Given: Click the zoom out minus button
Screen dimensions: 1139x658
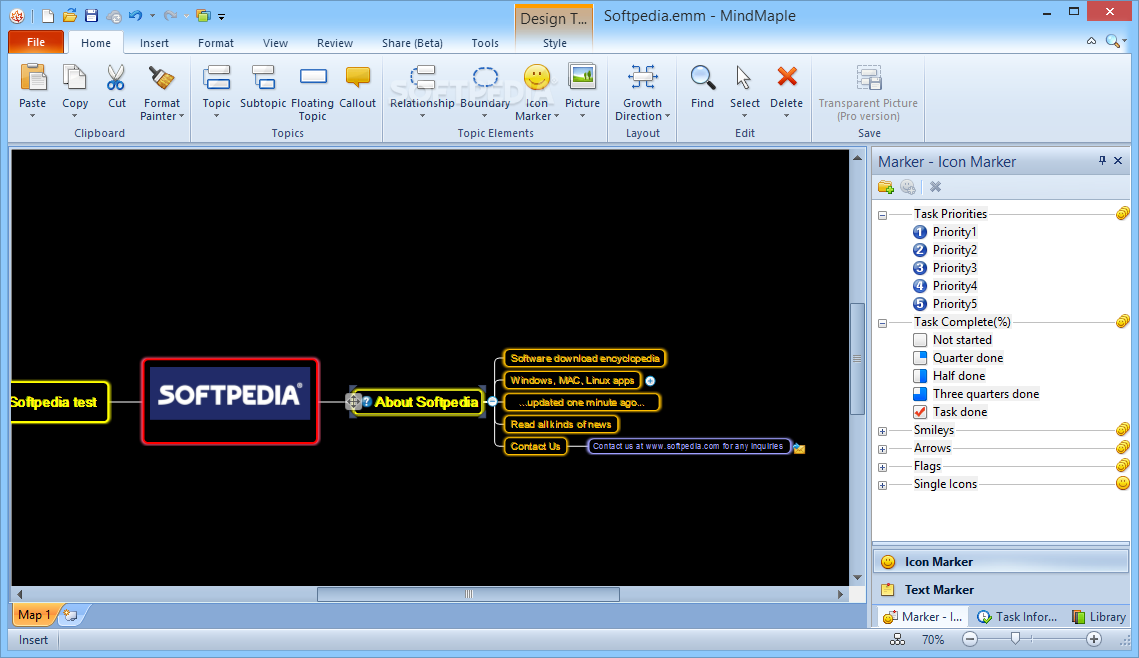Looking at the screenshot, I should [970, 639].
